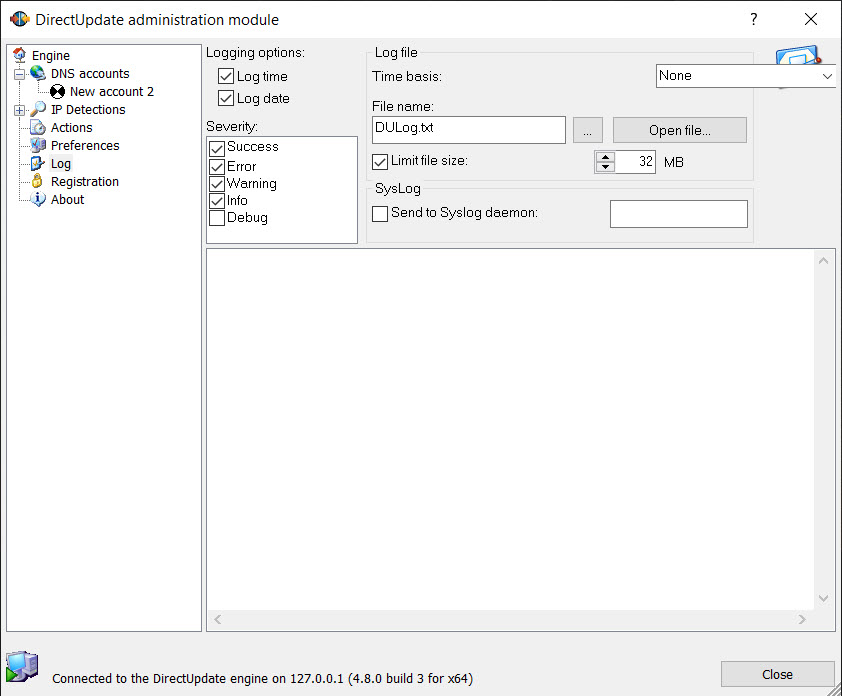Click the Connected to the DirectUpdate engine status text
The width and height of the screenshot is (842, 696).
(262, 678)
